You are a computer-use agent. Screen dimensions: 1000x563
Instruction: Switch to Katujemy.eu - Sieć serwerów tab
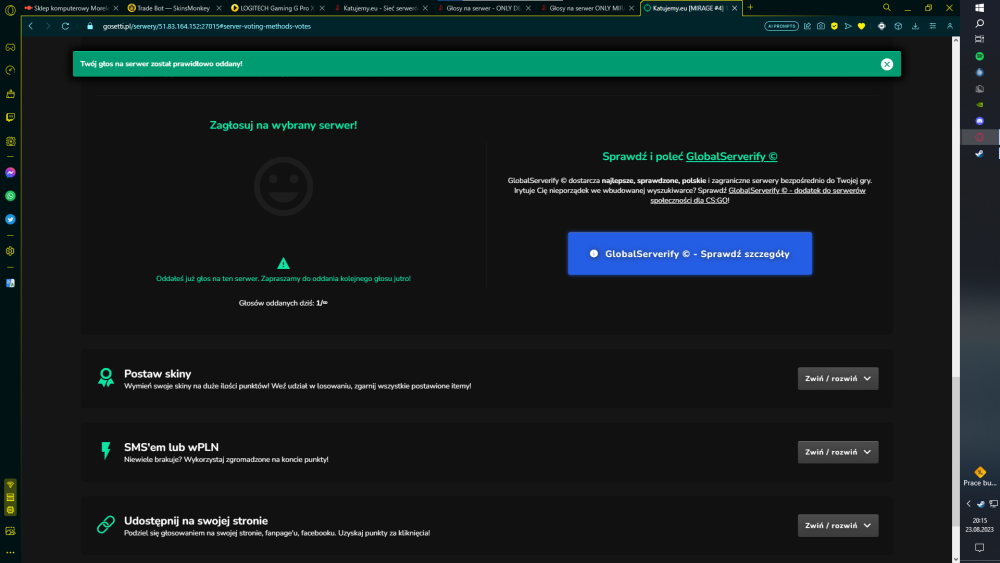(380, 8)
